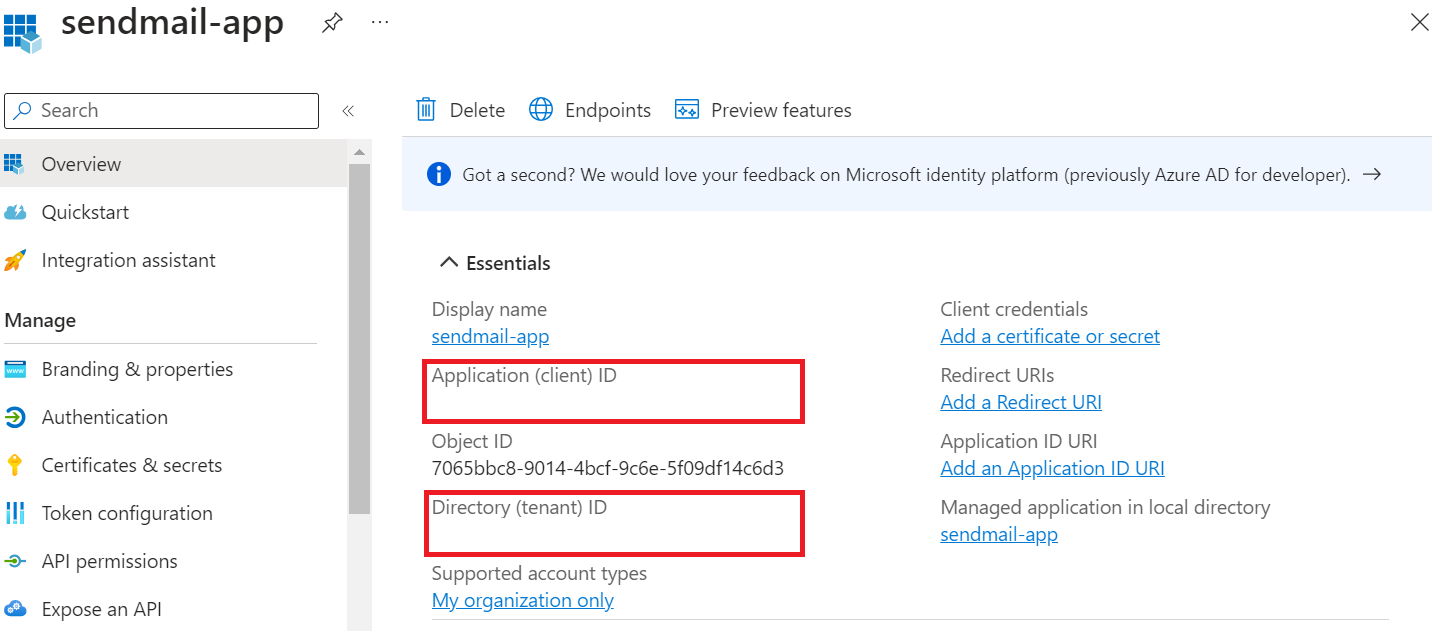This screenshot has width=1432, height=631.
Task: Click the Endpoints globe icon
Action: tap(541, 110)
